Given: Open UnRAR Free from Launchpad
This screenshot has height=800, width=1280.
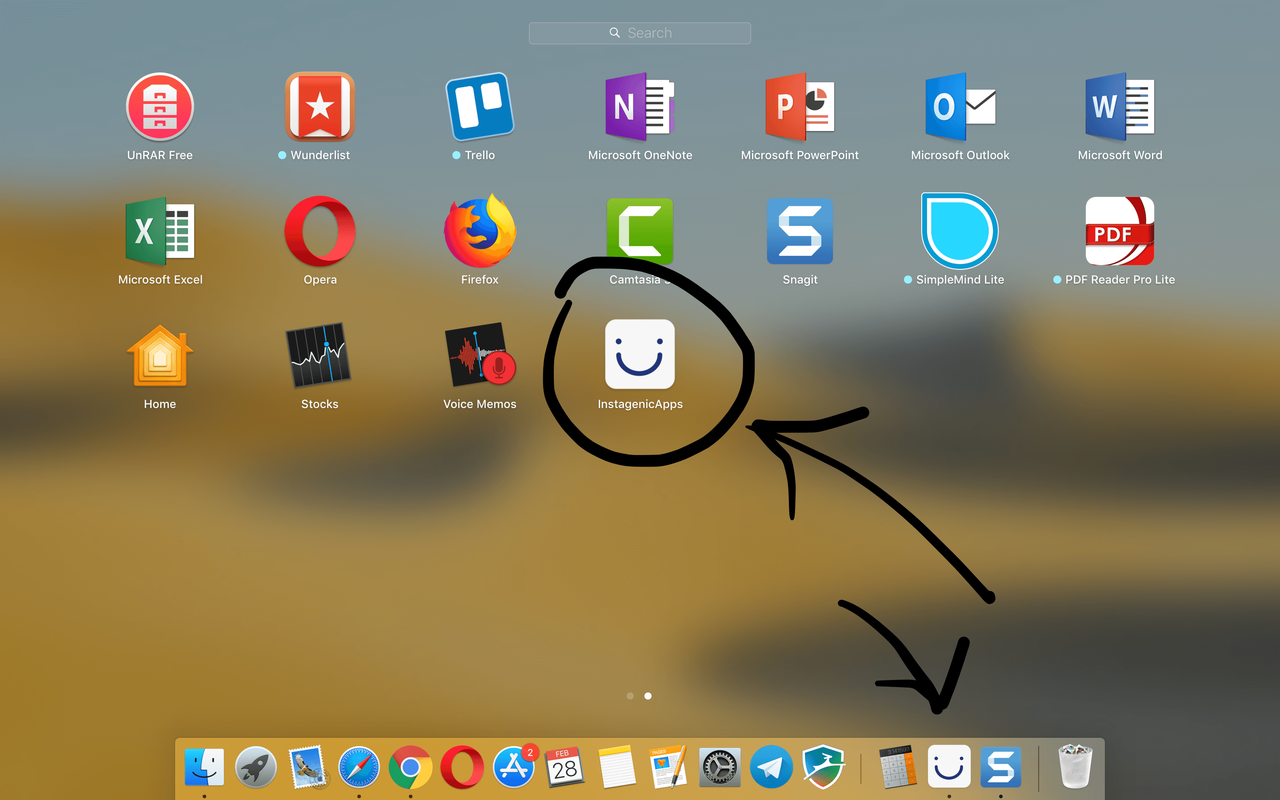Looking at the screenshot, I should pyautogui.click(x=160, y=106).
